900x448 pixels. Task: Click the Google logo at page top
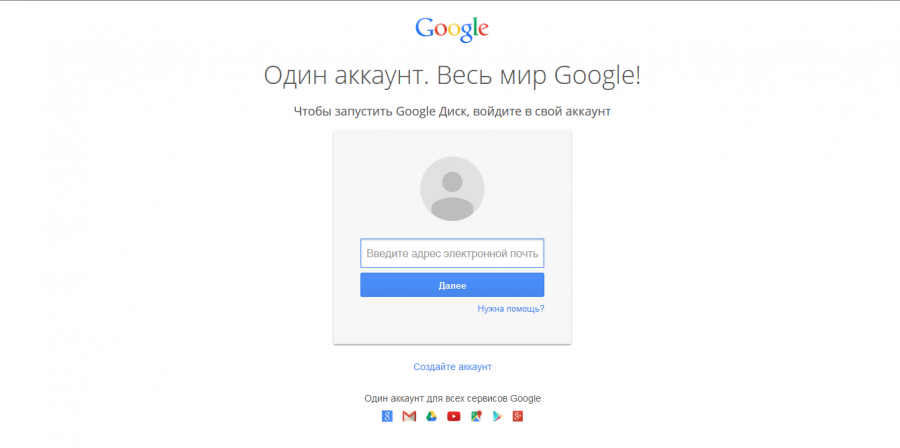pyautogui.click(x=452, y=29)
